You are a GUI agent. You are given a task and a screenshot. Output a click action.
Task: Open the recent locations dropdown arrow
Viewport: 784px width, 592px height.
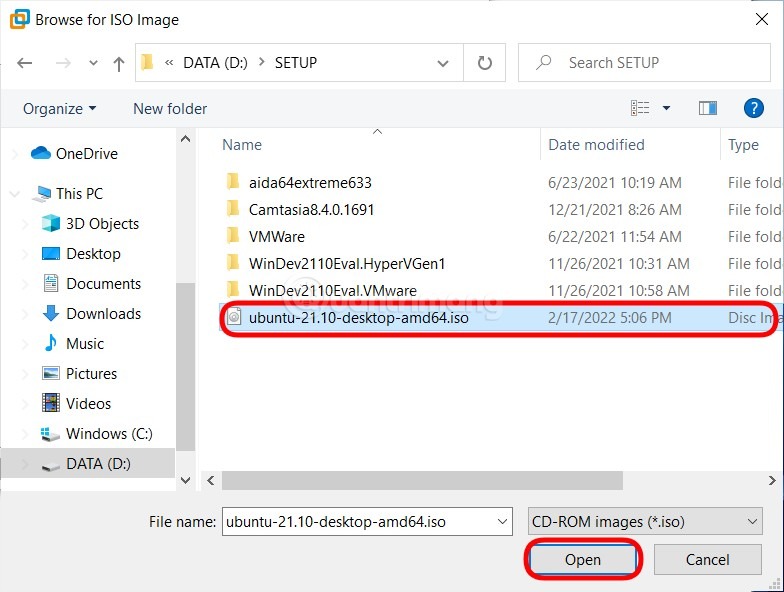(93, 63)
